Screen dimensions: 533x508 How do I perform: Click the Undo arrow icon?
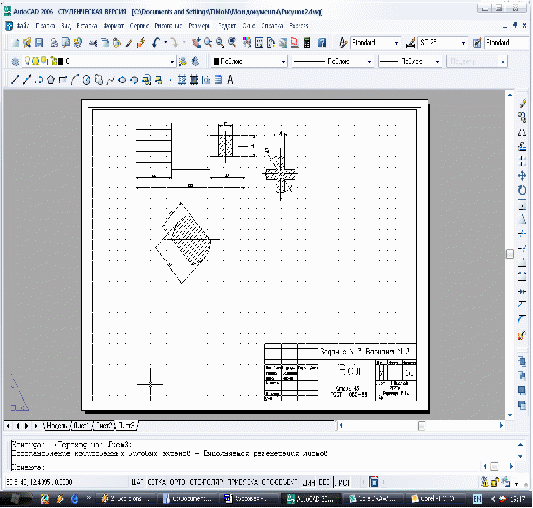pos(156,43)
